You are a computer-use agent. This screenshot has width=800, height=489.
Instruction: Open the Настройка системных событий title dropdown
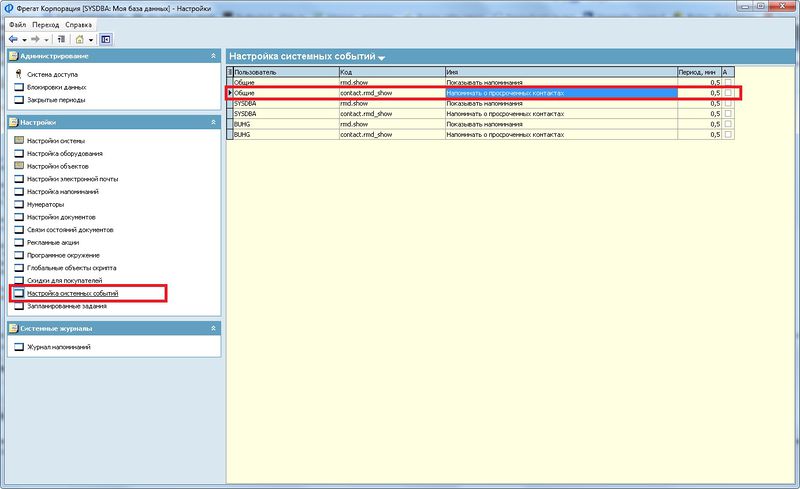(x=381, y=58)
